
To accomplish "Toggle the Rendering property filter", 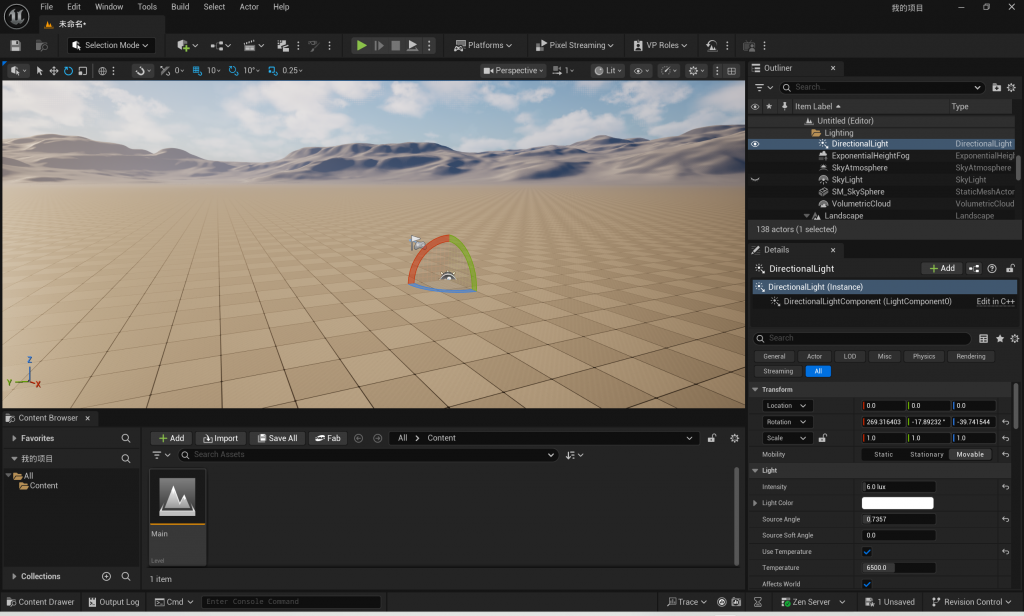I will click(x=970, y=357).
